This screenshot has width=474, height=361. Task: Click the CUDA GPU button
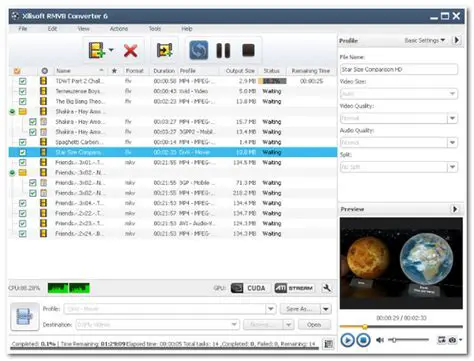[x=249, y=288]
